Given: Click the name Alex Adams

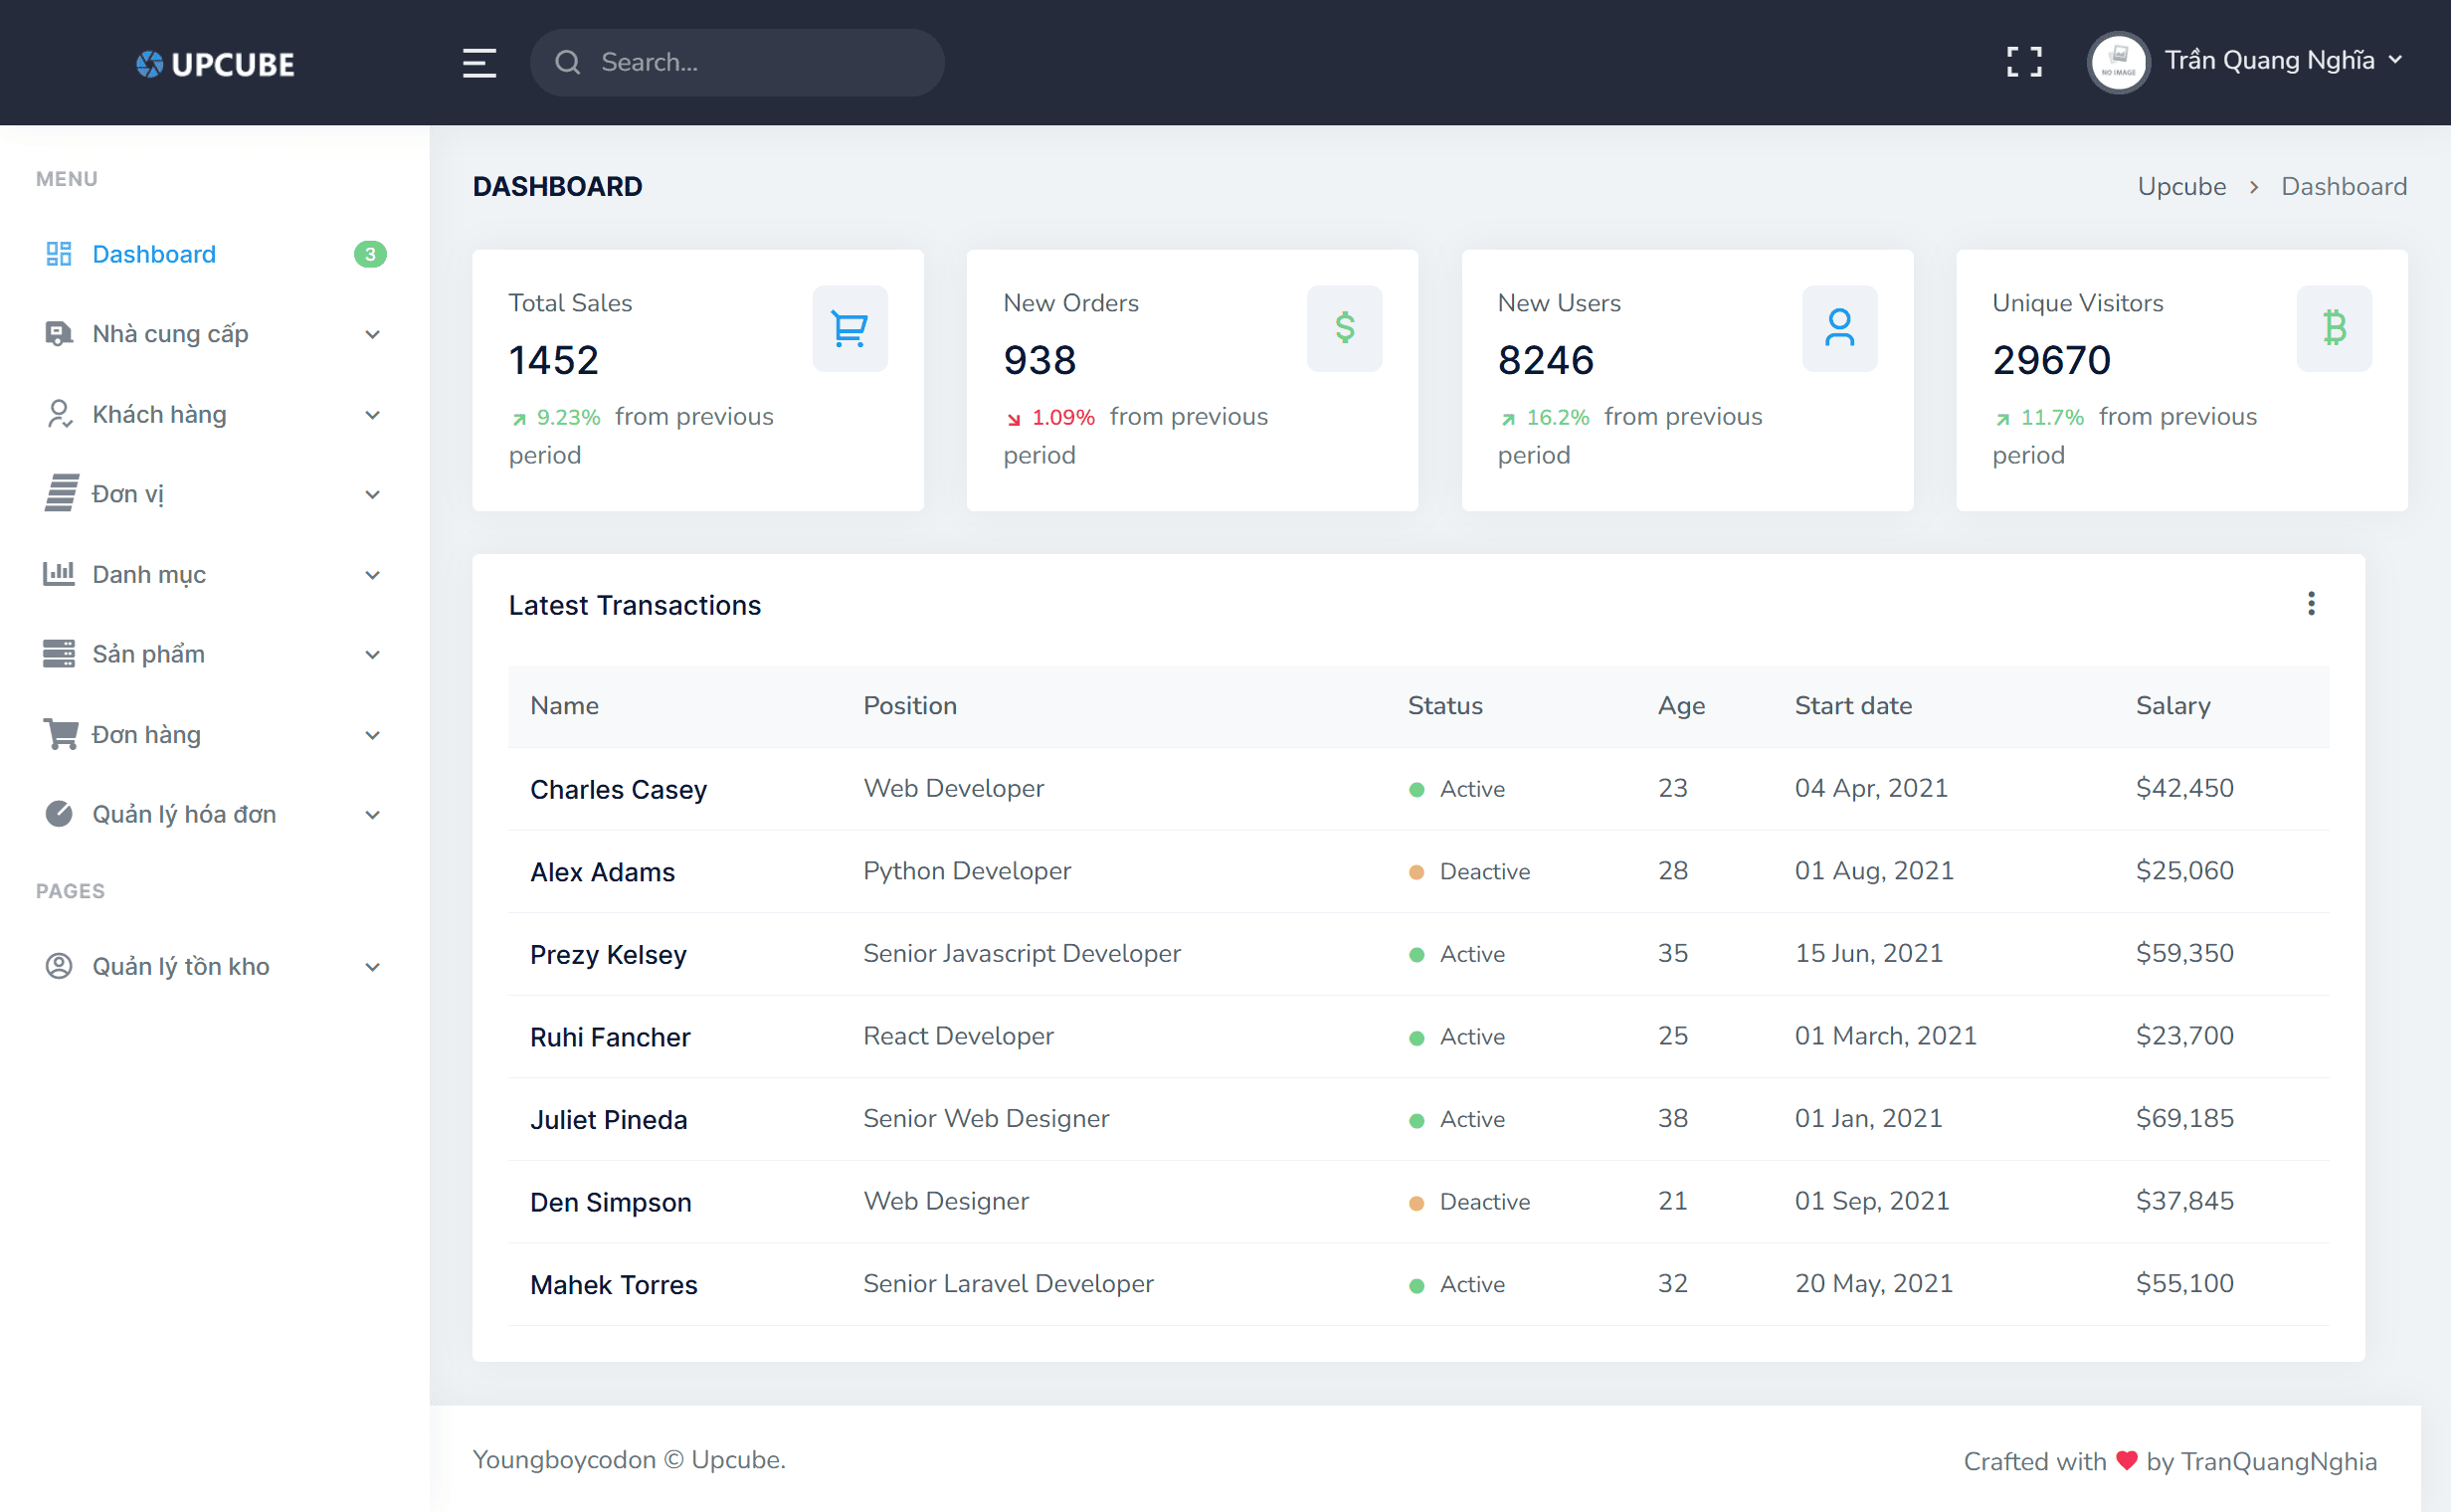Looking at the screenshot, I should [x=602, y=872].
